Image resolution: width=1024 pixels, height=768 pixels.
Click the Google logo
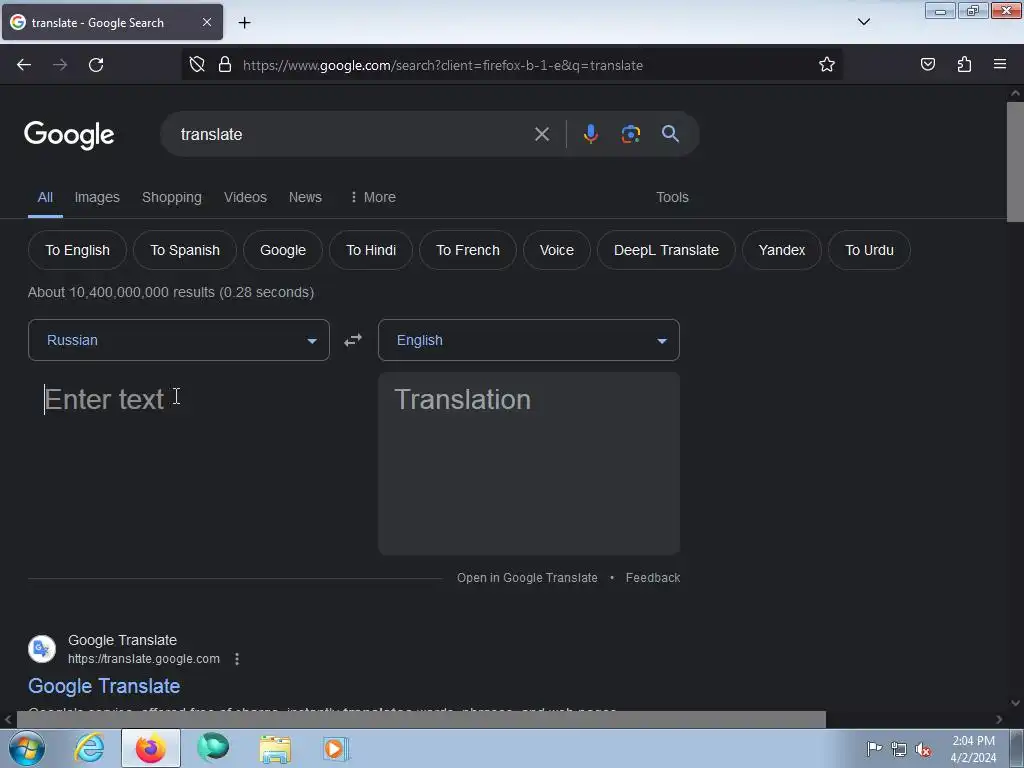coord(69,135)
